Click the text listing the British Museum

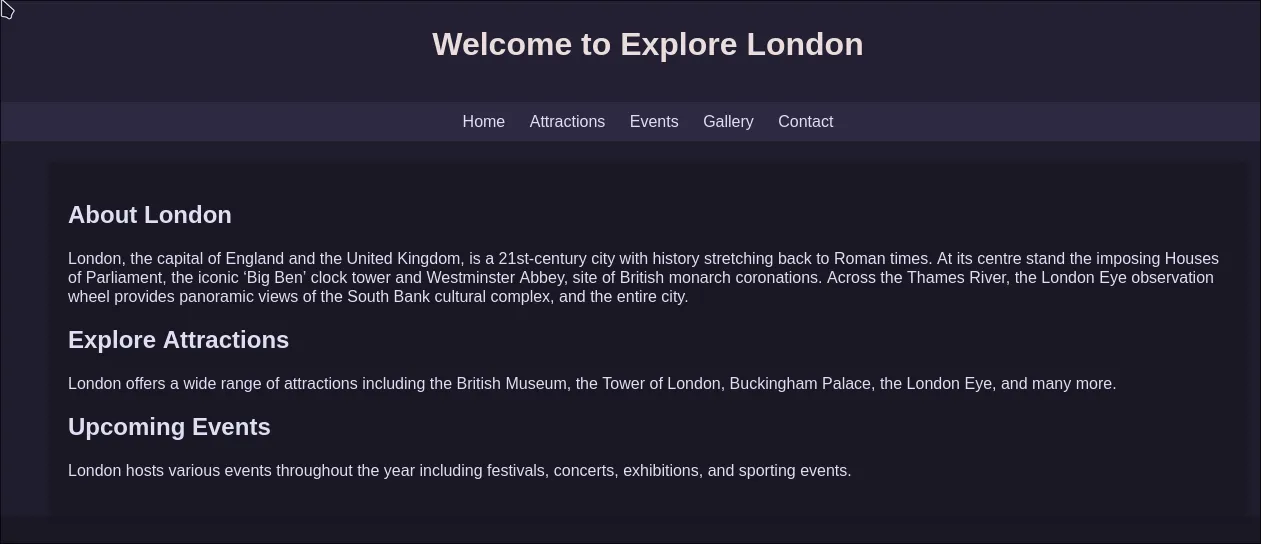point(592,383)
